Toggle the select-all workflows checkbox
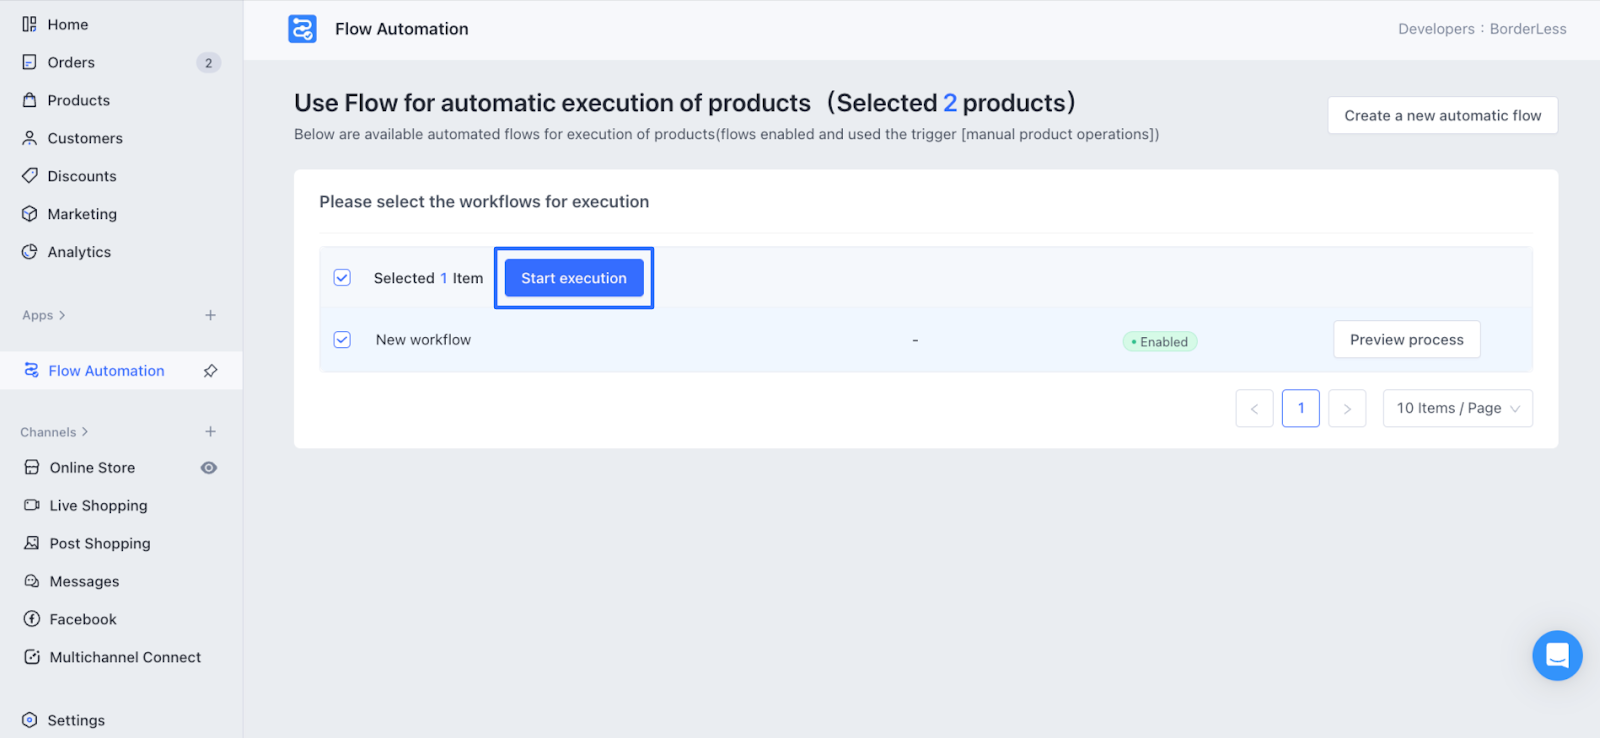Screen dimensions: 1600x738 (342, 278)
